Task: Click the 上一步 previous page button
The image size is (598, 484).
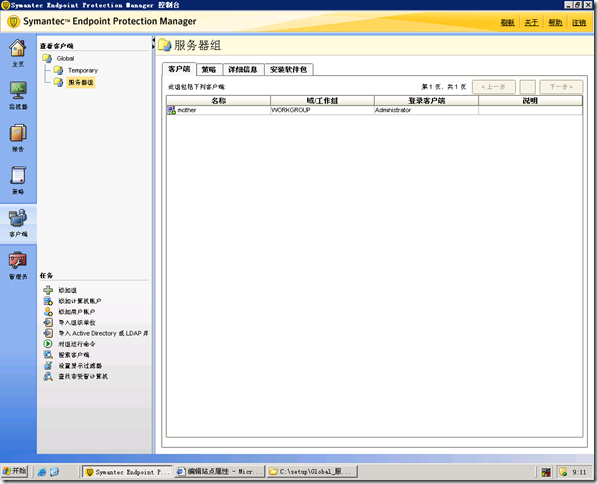Action: pyautogui.click(x=494, y=87)
